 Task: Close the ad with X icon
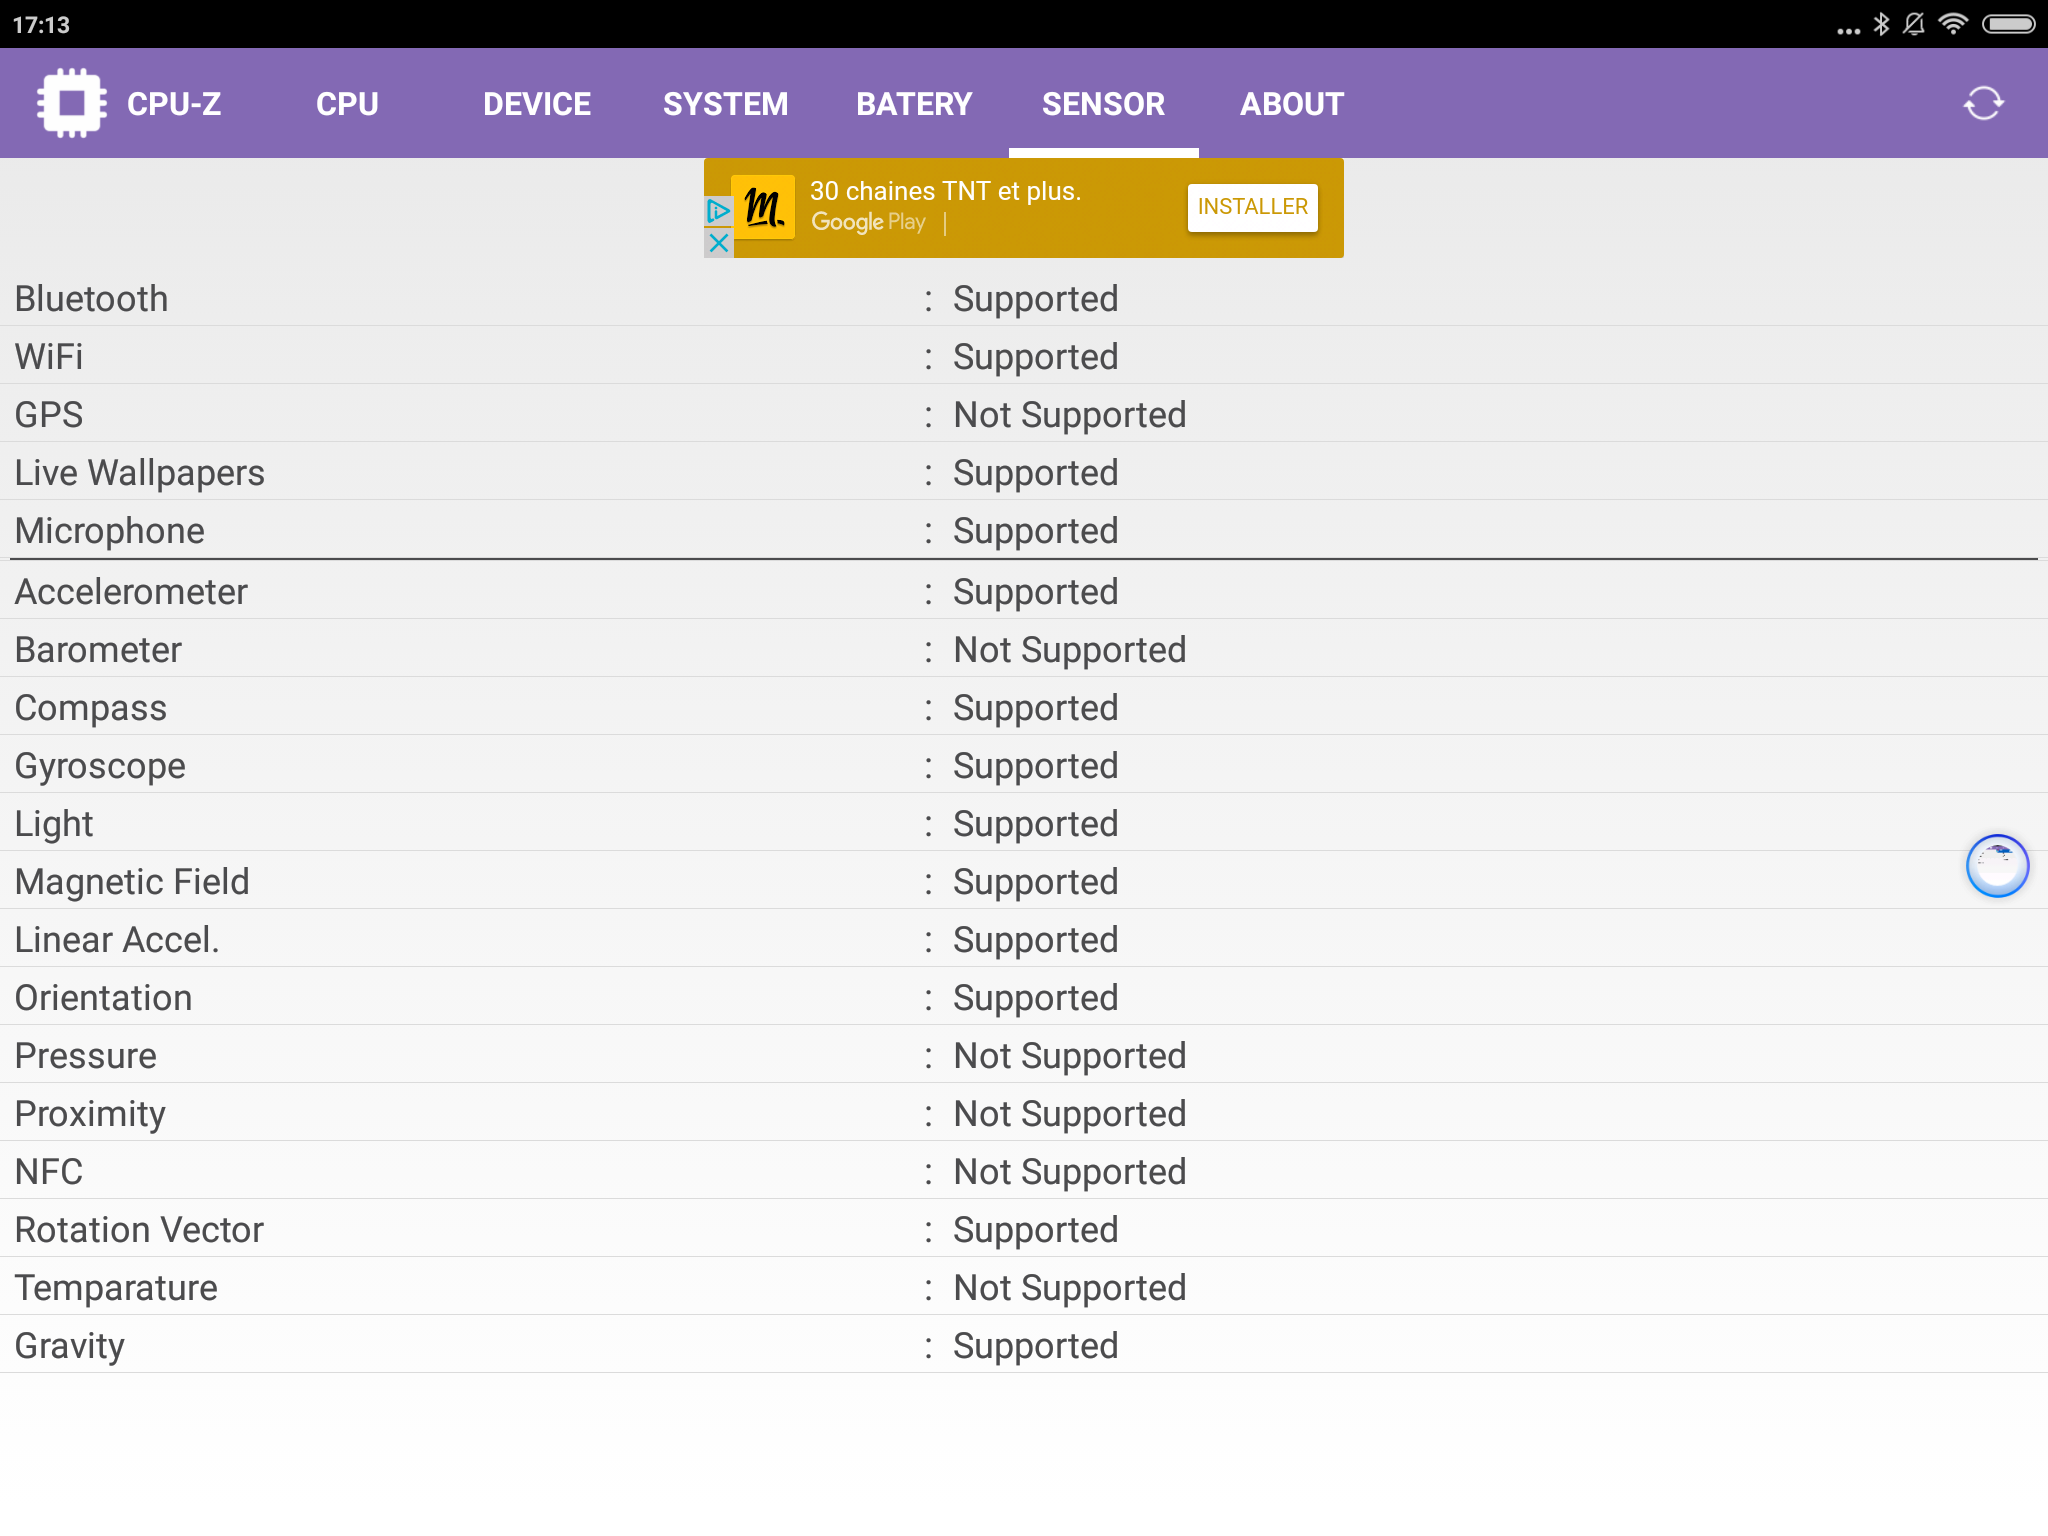[718, 243]
